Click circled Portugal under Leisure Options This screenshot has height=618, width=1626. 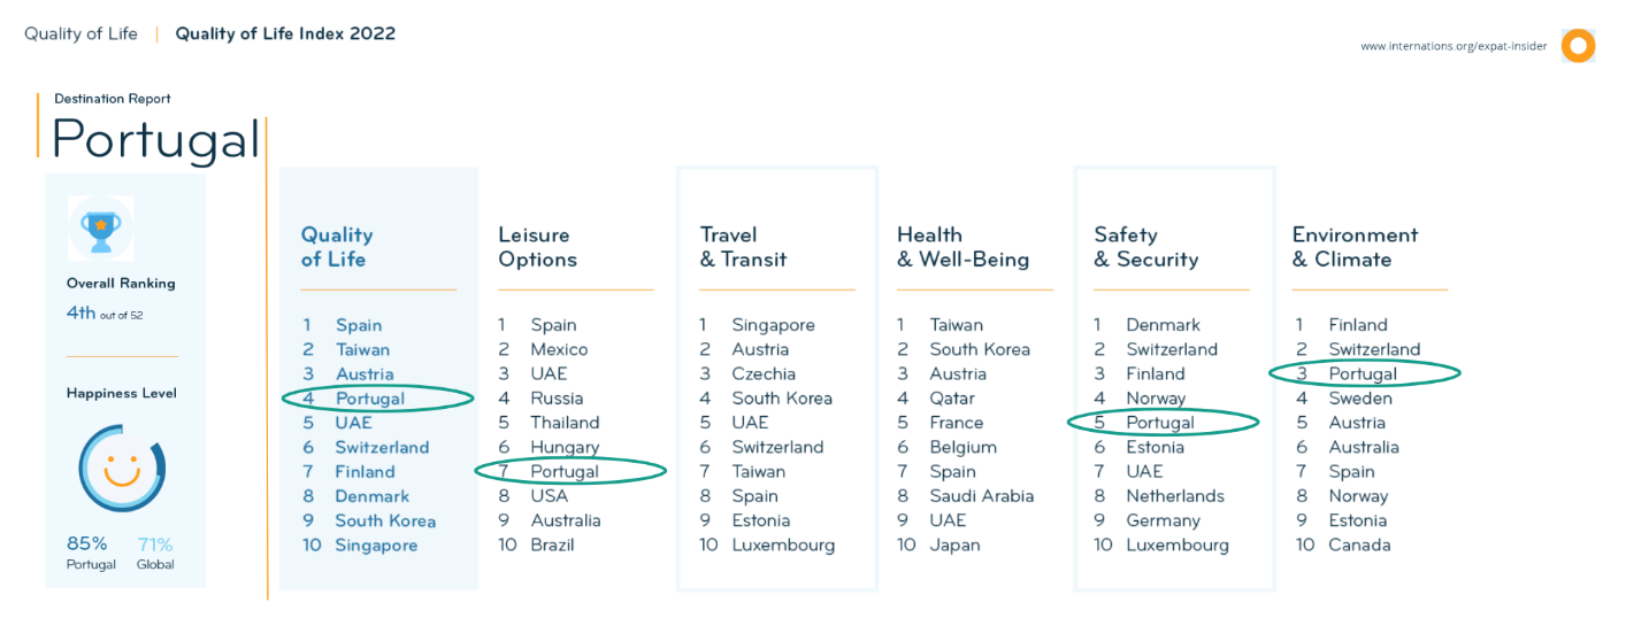click(x=565, y=471)
